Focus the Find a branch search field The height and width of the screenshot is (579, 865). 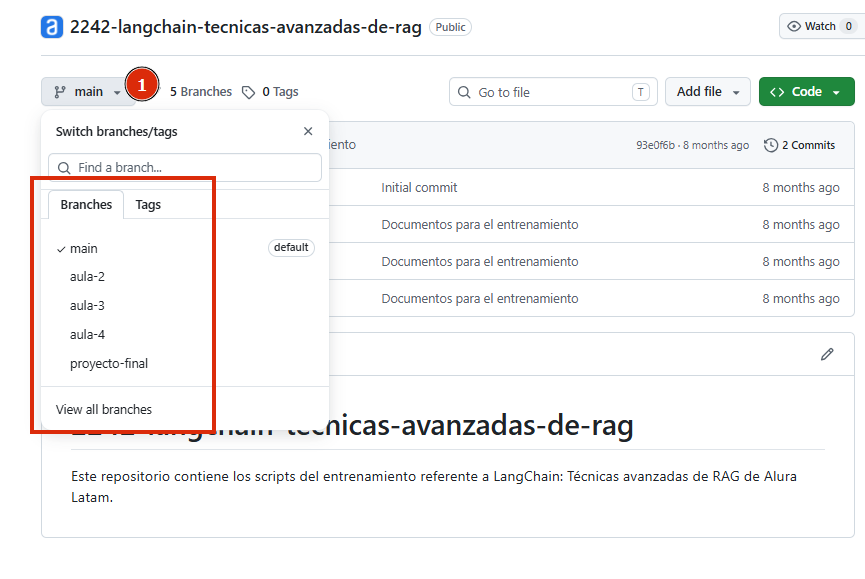185,168
